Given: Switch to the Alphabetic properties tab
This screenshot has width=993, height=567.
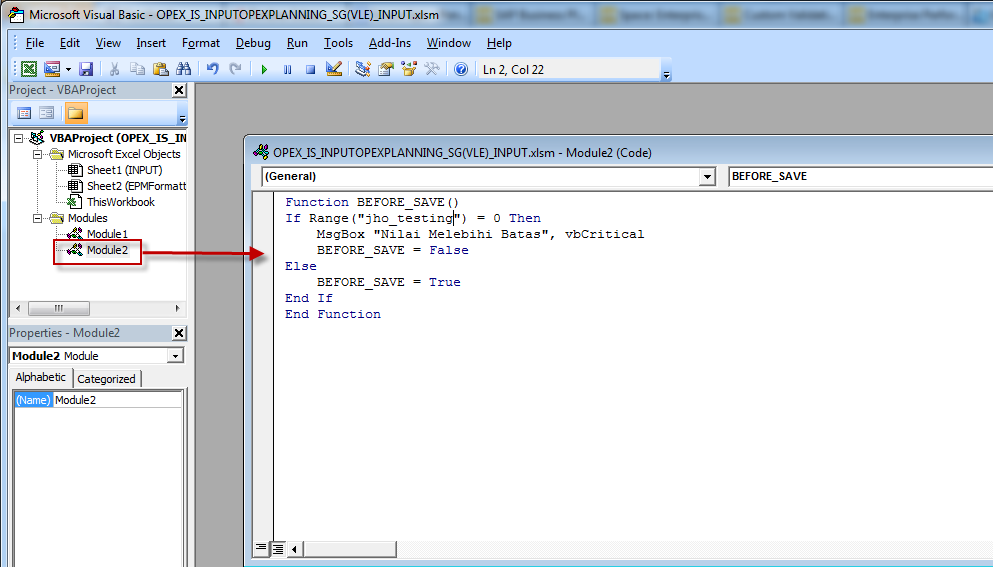Looking at the screenshot, I should click(41, 377).
